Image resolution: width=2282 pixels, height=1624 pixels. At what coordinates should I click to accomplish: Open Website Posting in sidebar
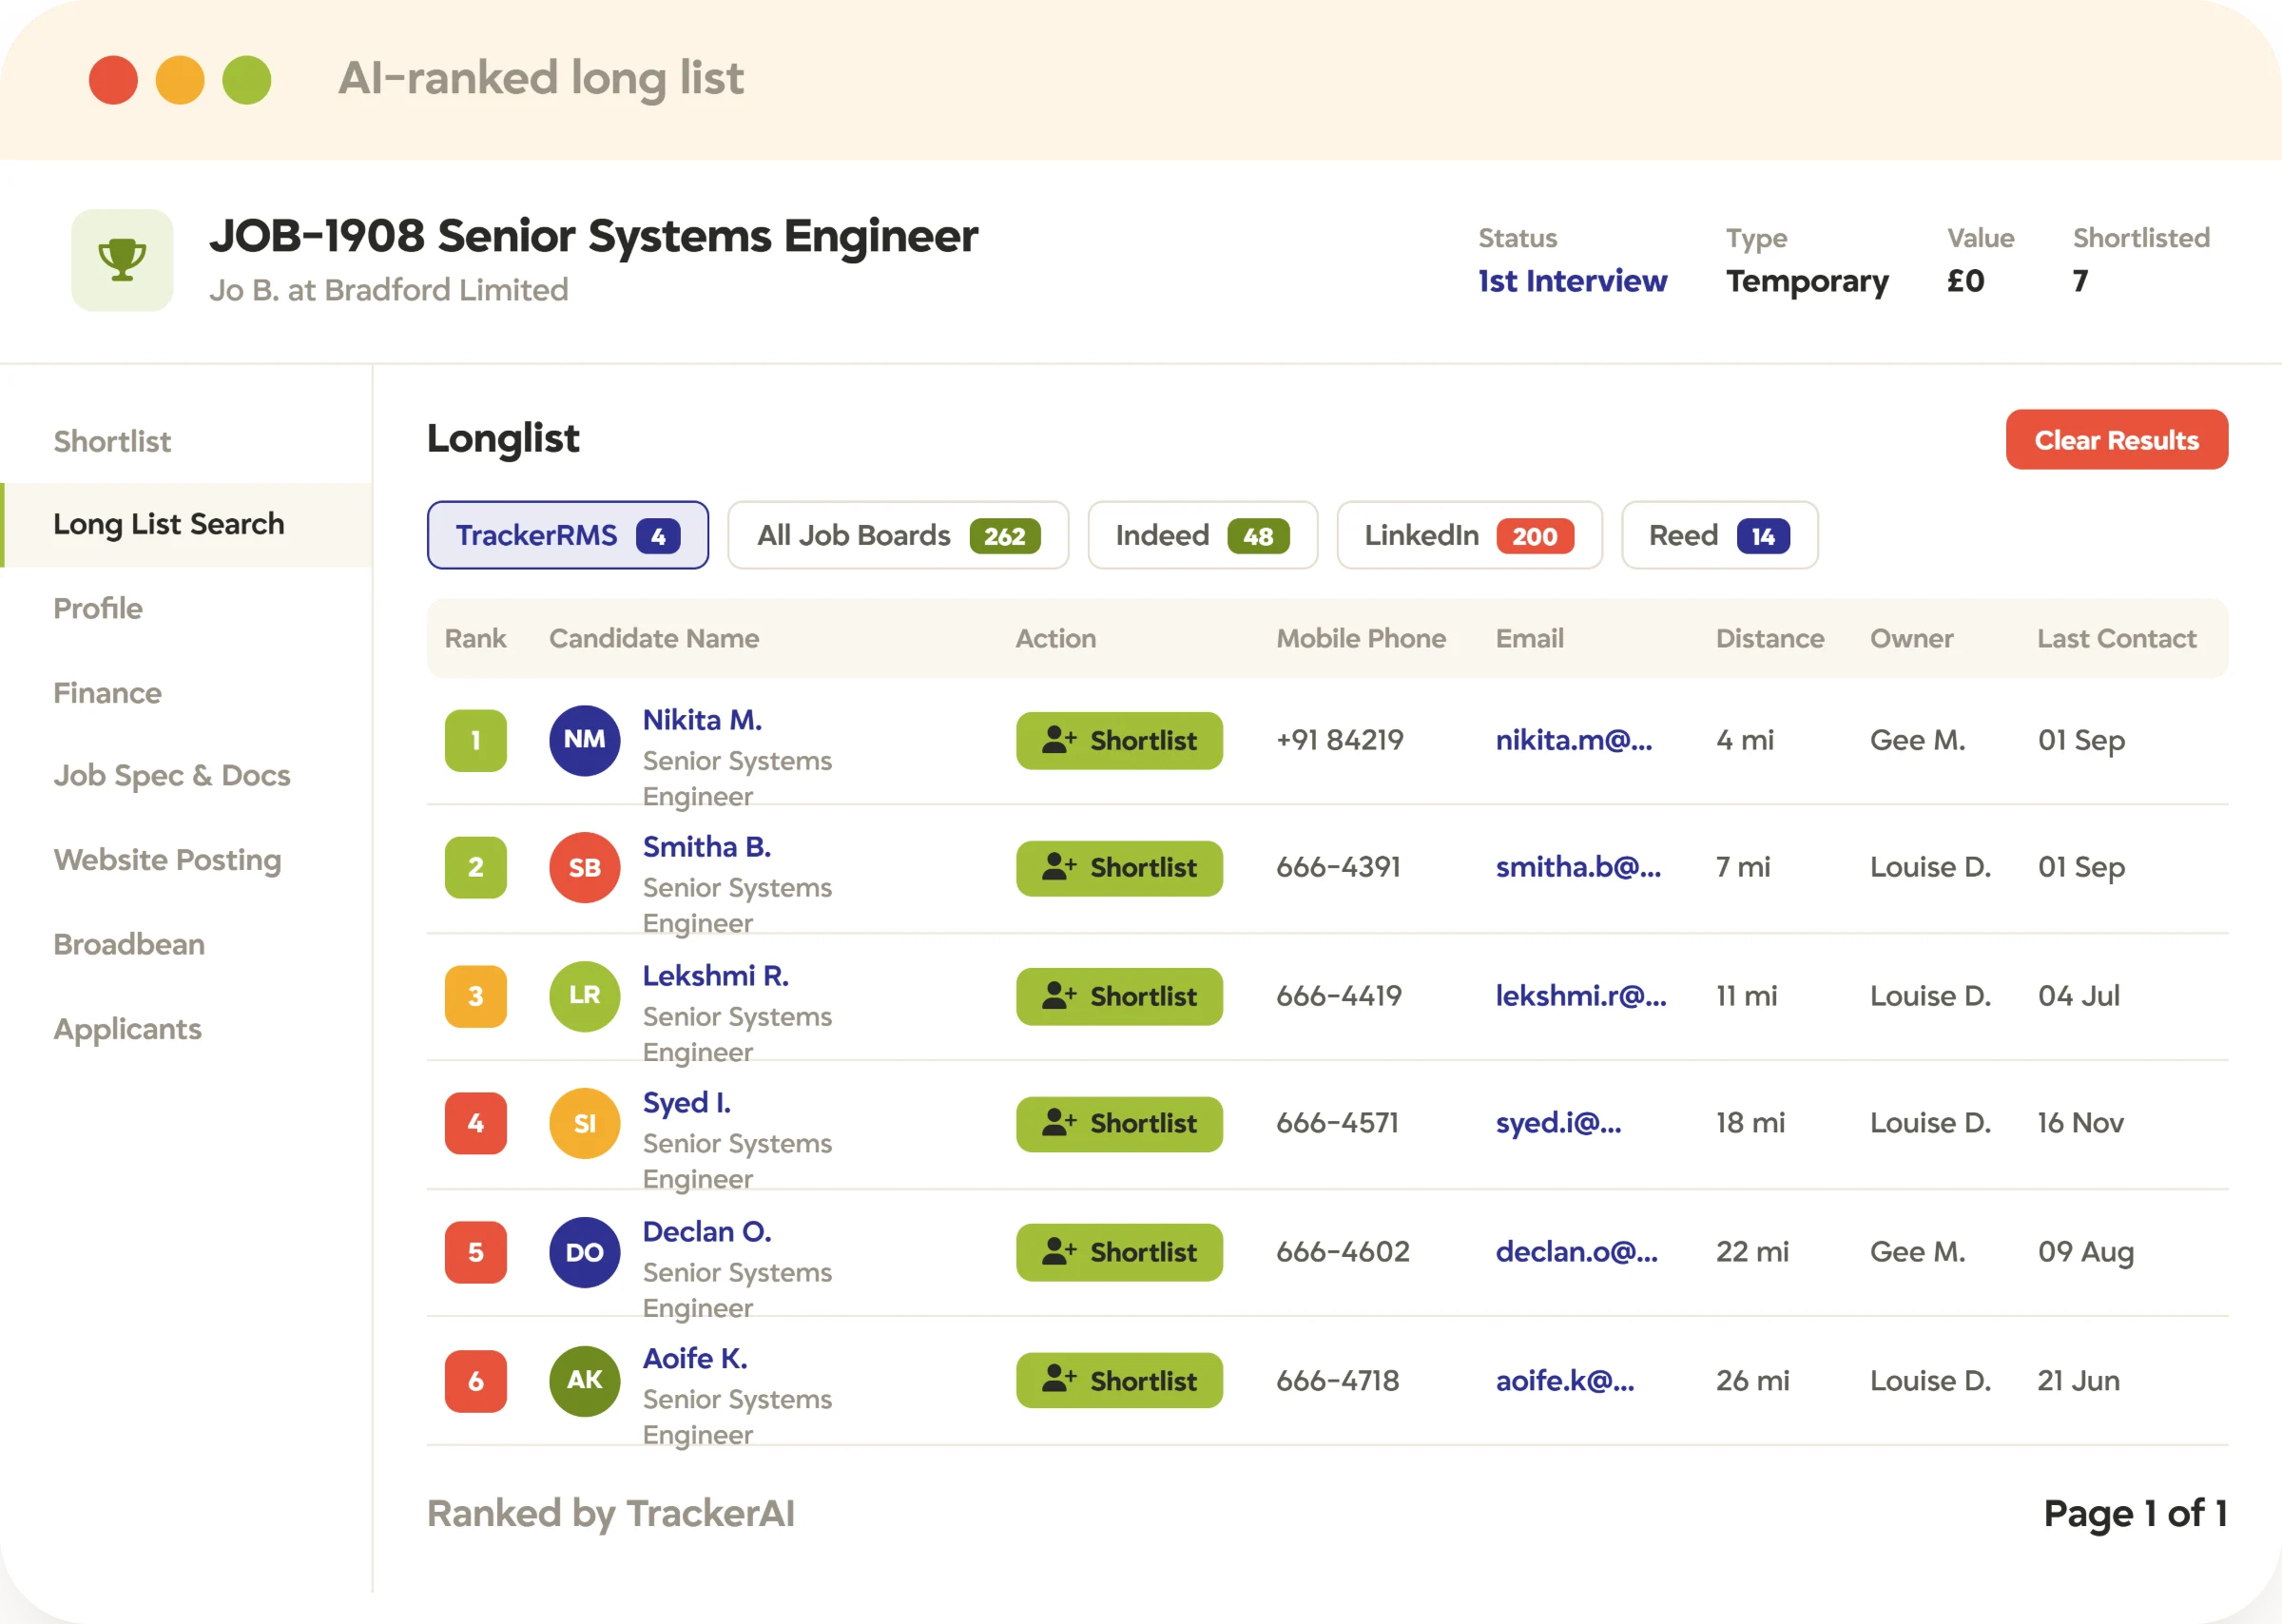[x=167, y=861]
